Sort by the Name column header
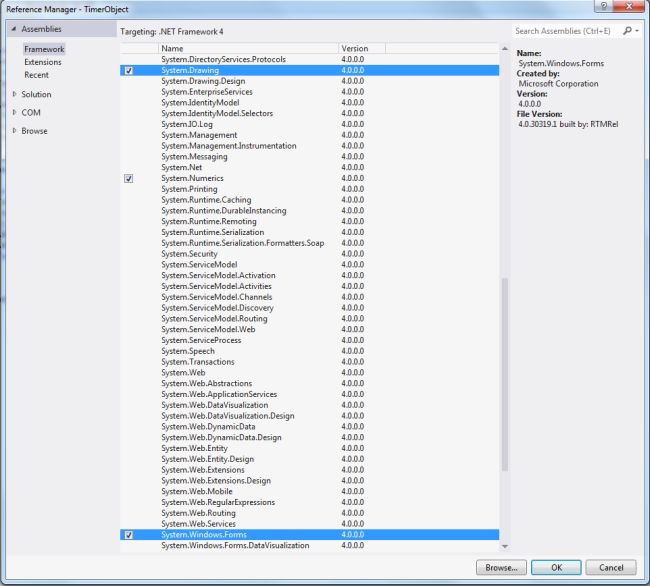The image size is (650, 586). point(248,48)
